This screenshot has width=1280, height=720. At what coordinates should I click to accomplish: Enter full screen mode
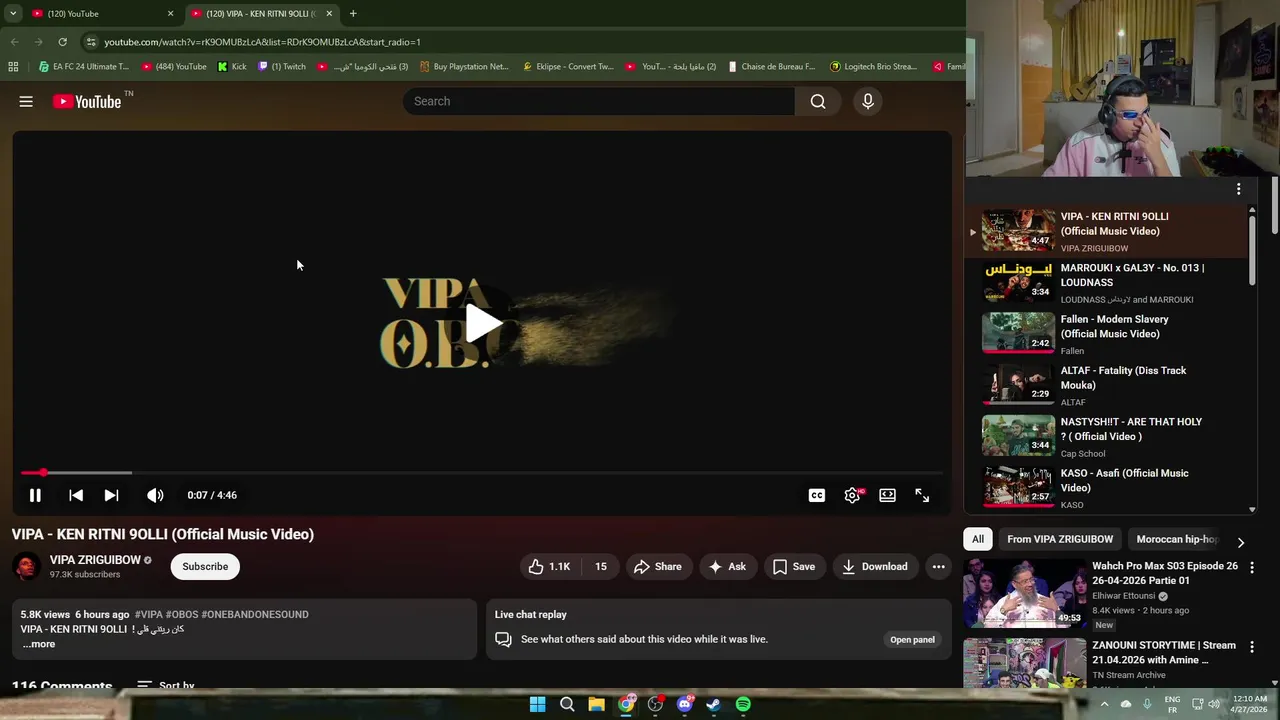(922, 495)
